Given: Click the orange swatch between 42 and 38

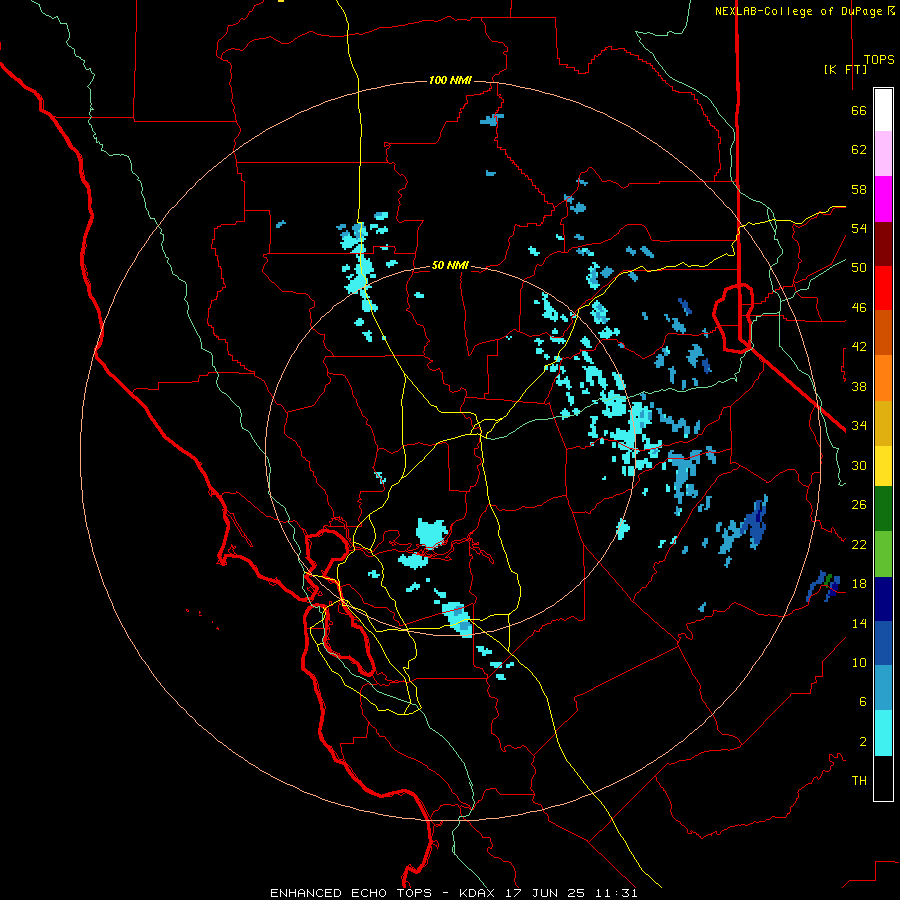Looking at the screenshot, I should 883,378.
